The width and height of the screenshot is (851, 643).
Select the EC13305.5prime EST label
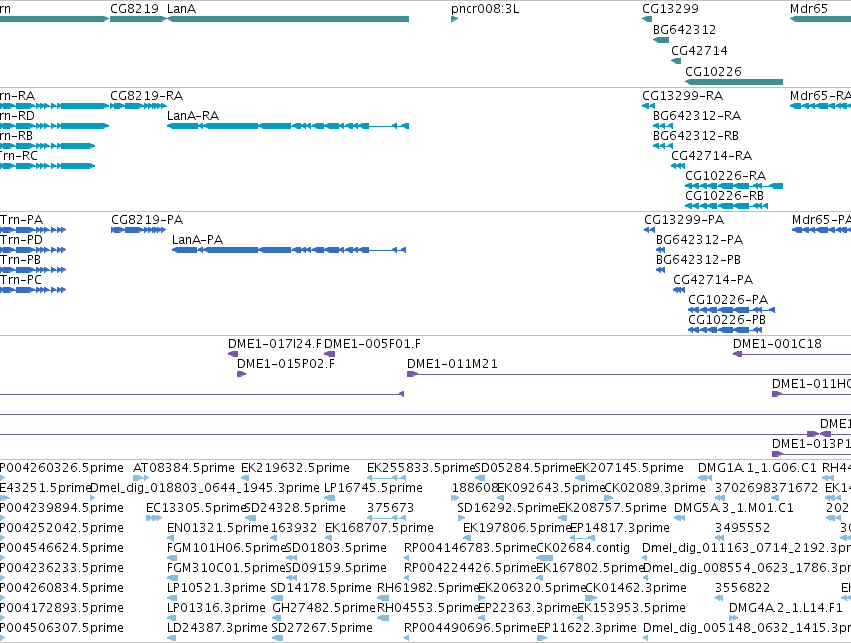point(196,508)
